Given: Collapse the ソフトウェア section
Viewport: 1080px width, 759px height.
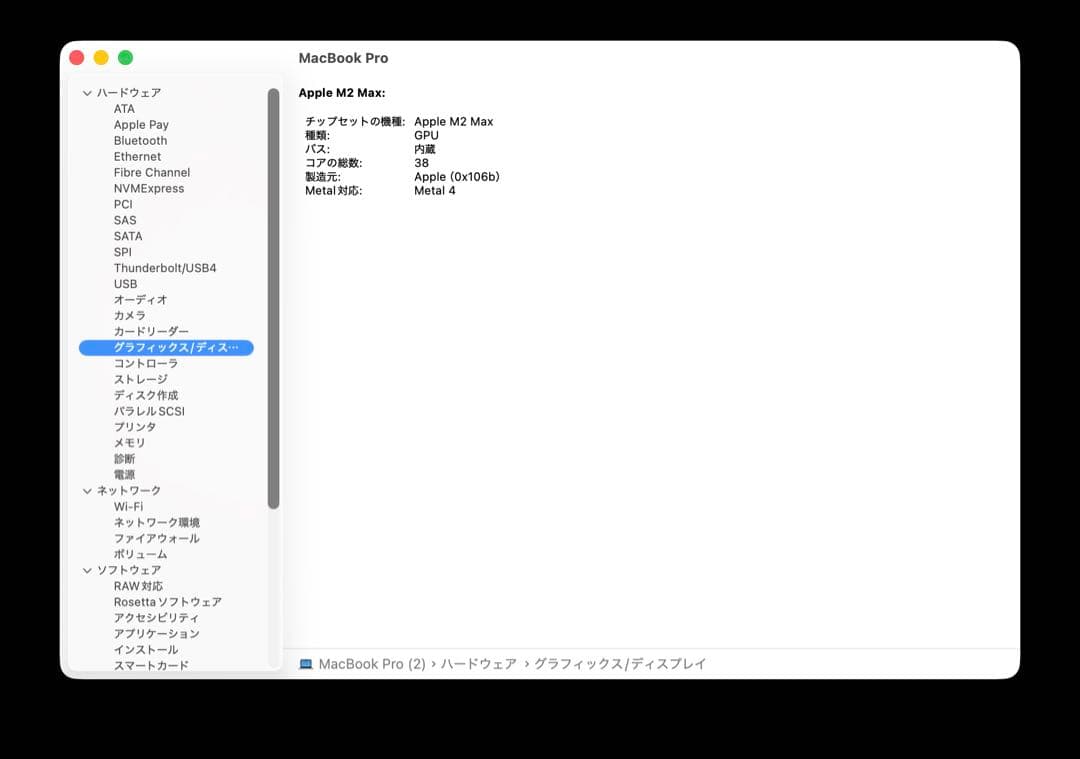Looking at the screenshot, I should pyautogui.click(x=88, y=569).
